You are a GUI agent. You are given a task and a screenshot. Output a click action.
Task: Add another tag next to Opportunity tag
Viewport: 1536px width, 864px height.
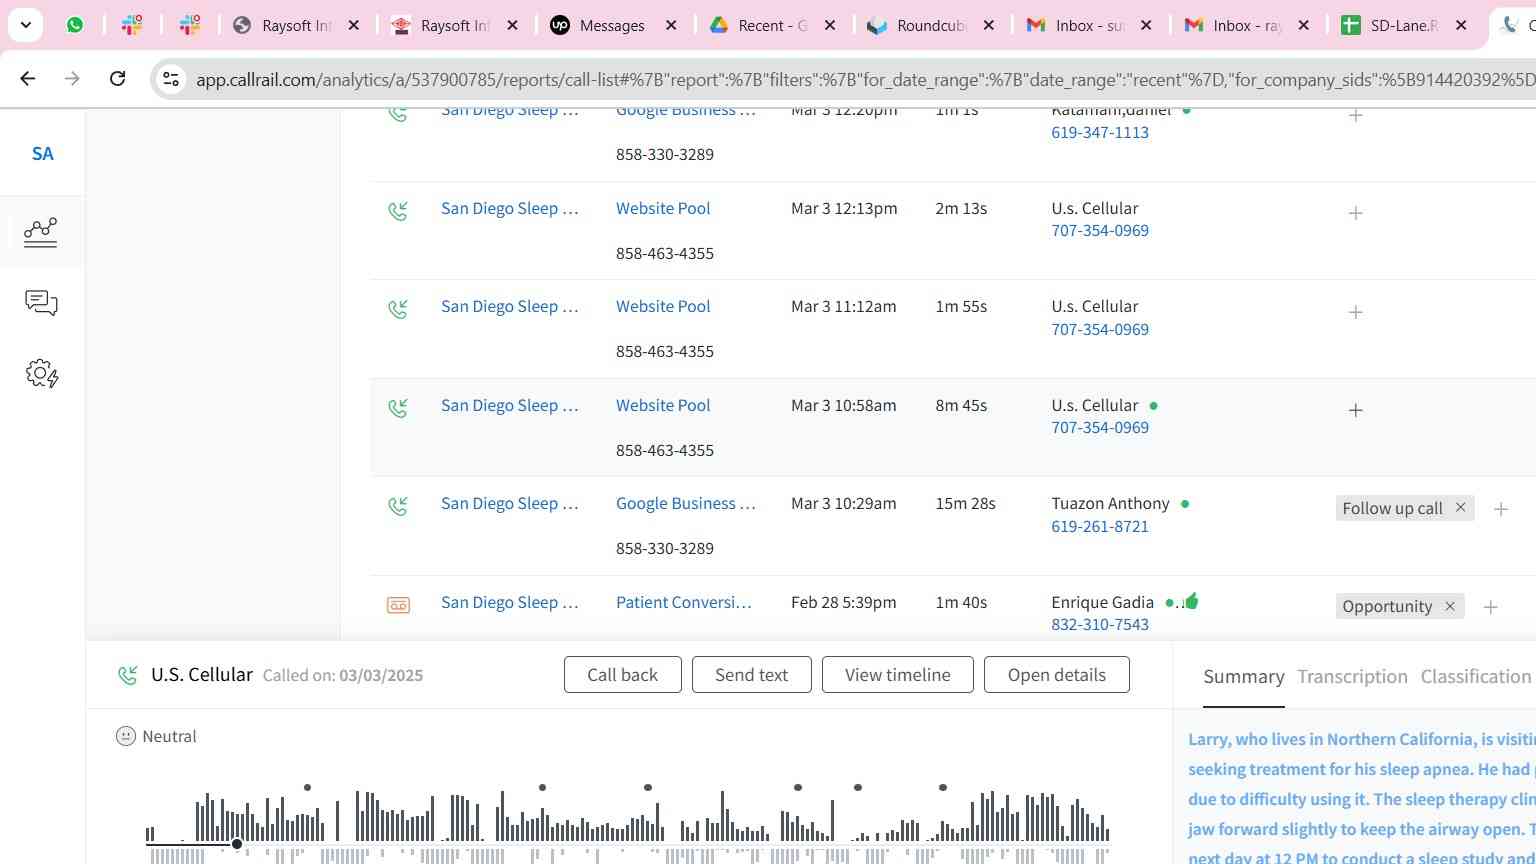1491,607
